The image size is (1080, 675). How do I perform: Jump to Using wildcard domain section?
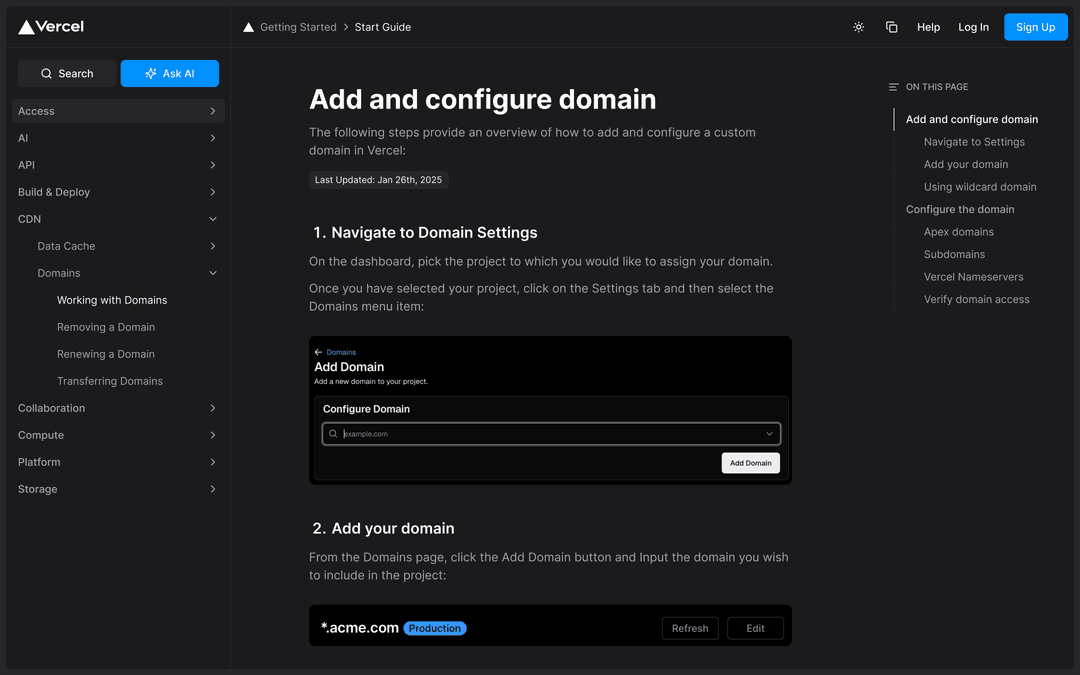pos(980,187)
